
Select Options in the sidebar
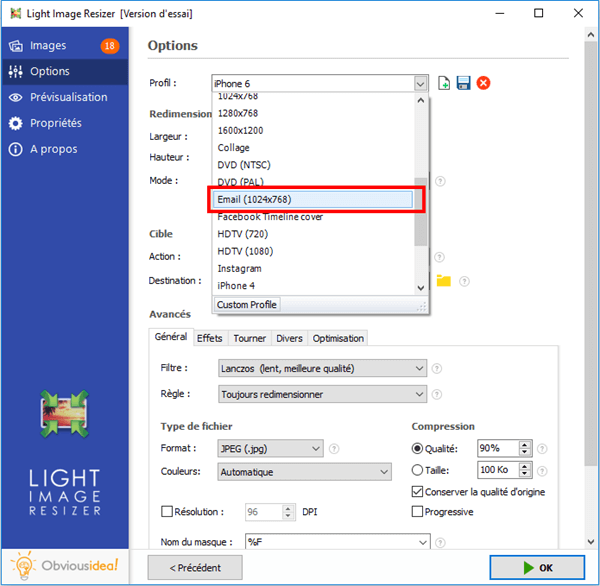click(64, 72)
